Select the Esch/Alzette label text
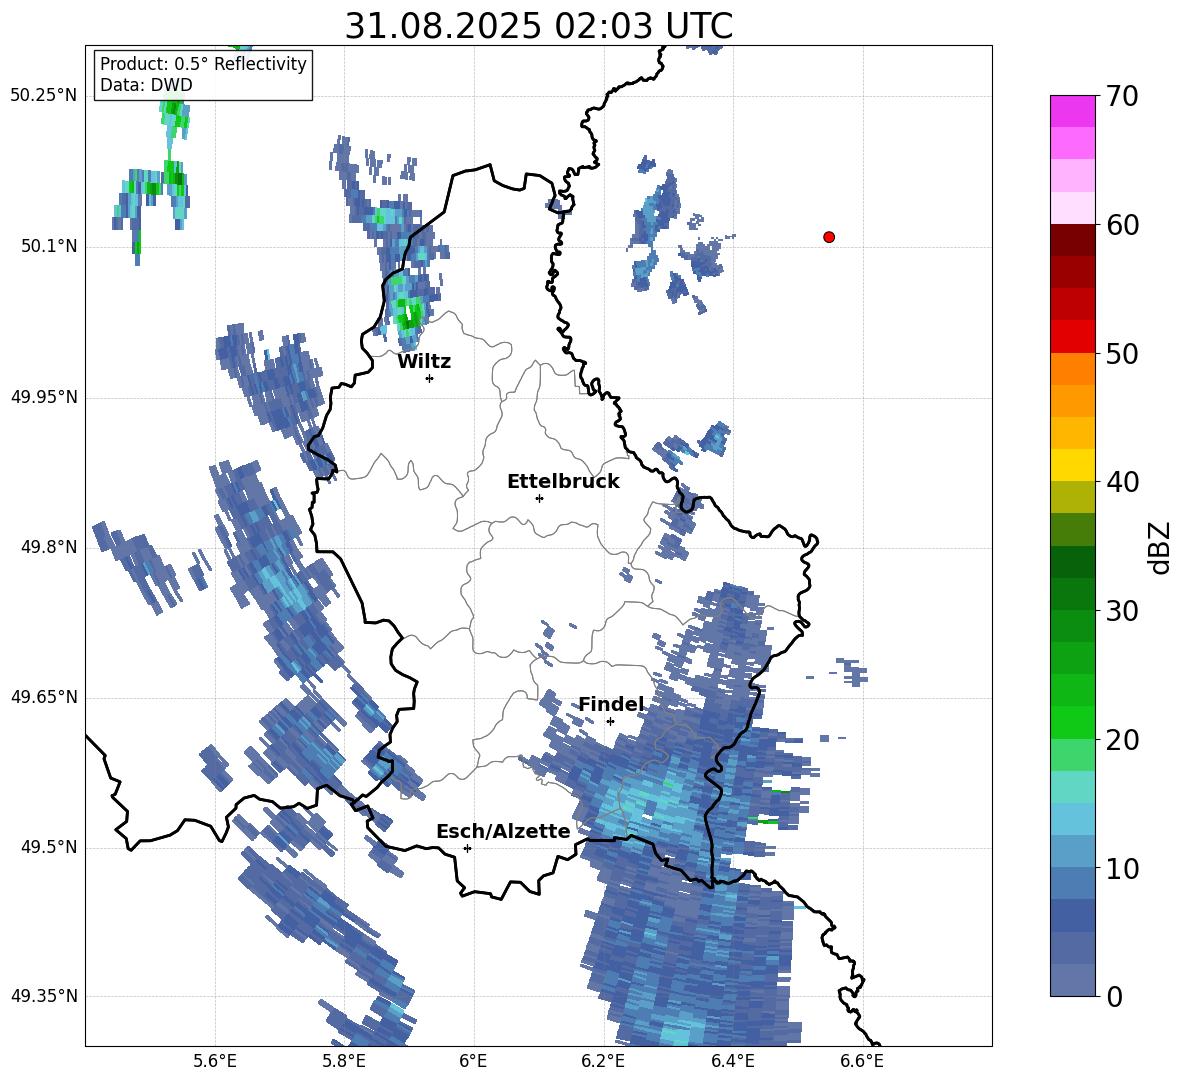This screenshot has width=1184, height=1081. pyautogui.click(x=503, y=831)
